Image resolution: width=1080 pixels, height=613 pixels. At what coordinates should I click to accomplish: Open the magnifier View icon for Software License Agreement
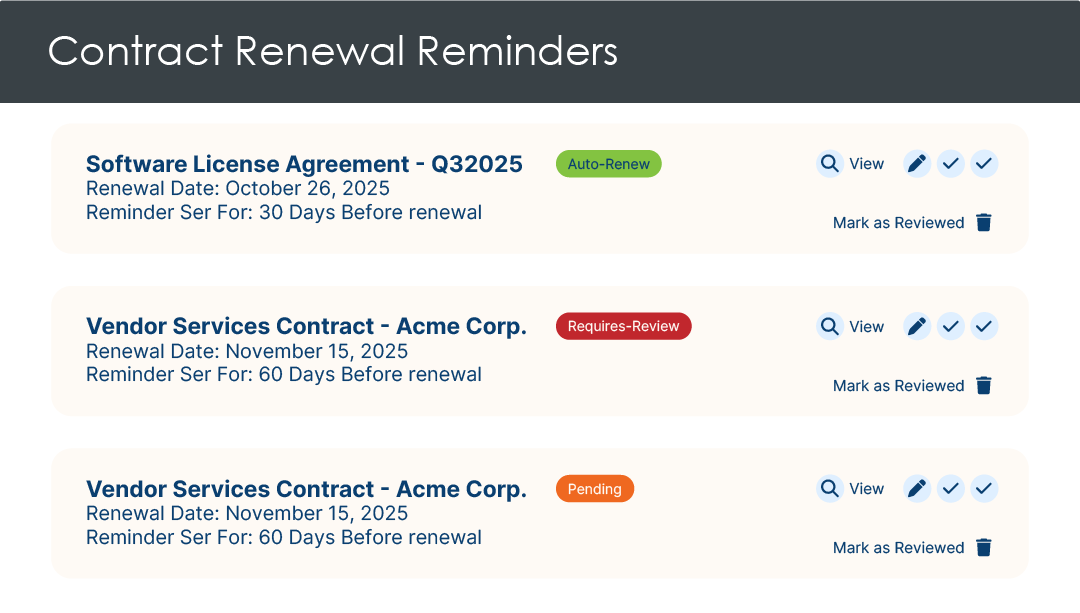pyautogui.click(x=830, y=163)
